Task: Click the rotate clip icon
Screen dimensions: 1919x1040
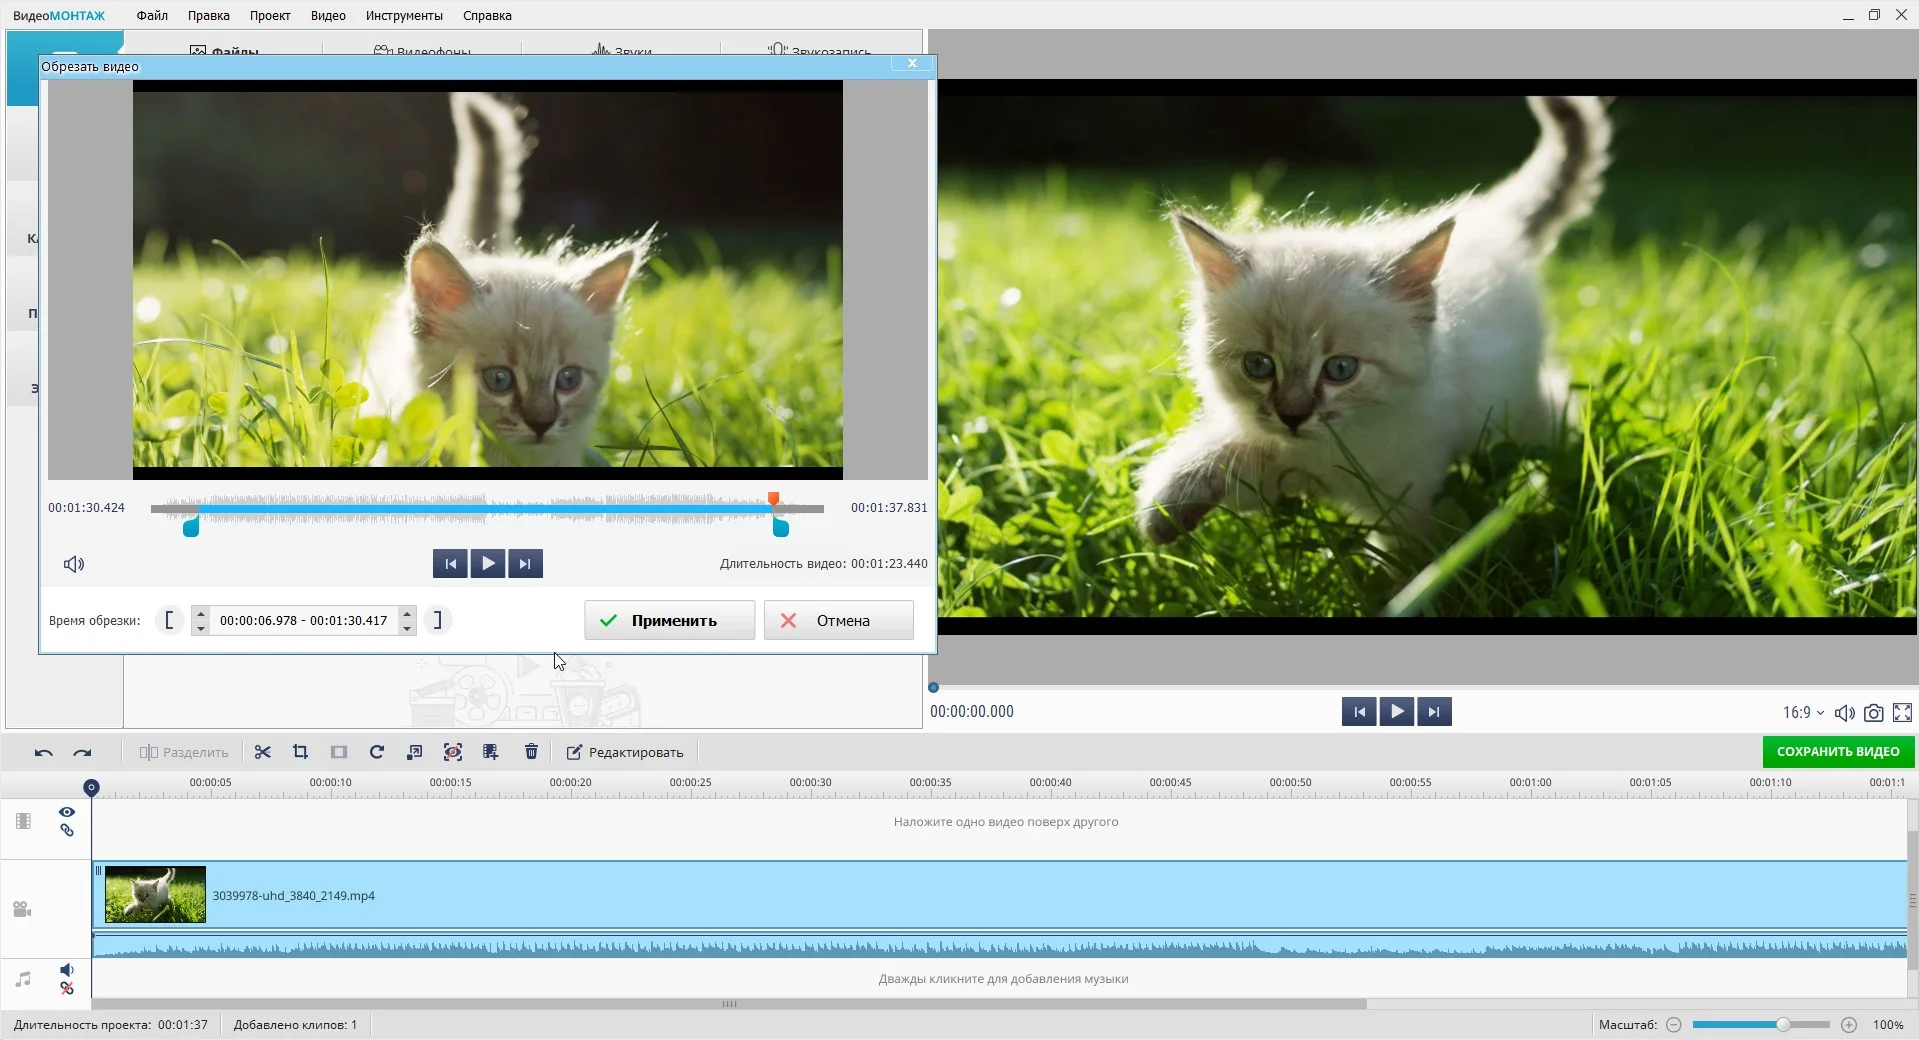Action: 377,752
